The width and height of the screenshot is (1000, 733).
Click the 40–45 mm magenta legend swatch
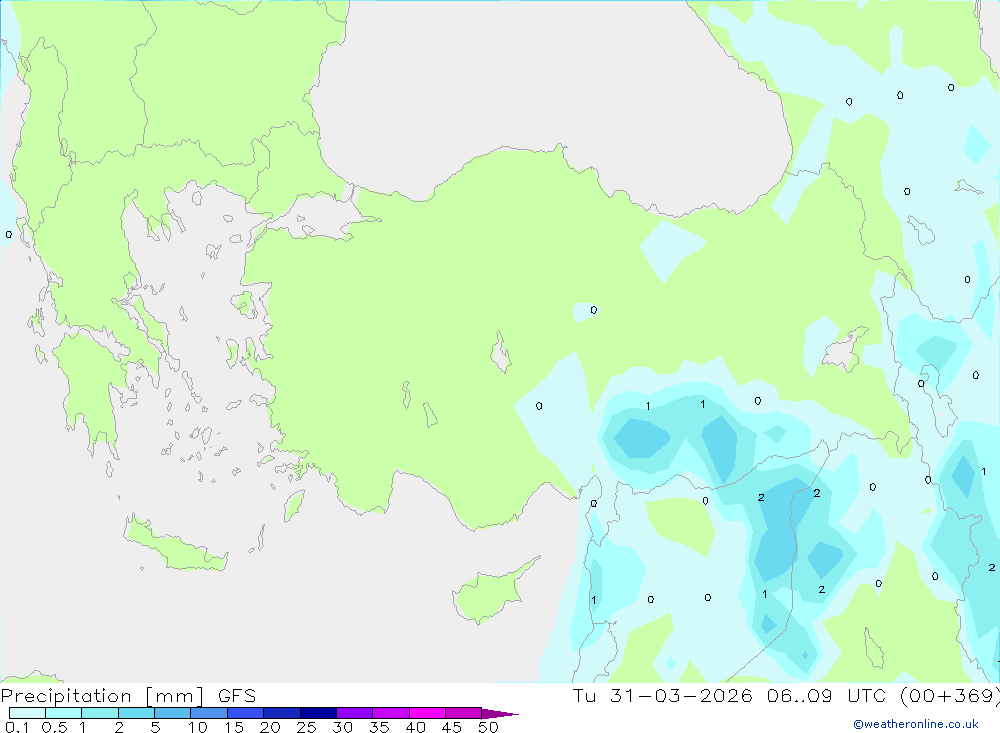coord(427,713)
